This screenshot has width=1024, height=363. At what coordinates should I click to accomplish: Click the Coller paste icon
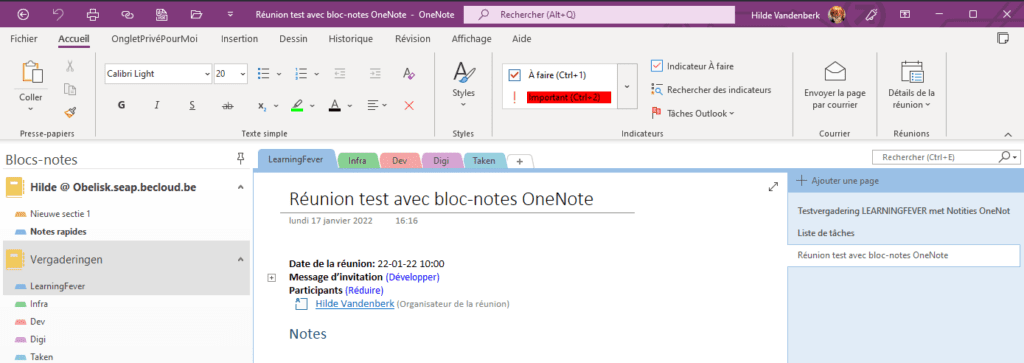pyautogui.click(x=31, y=72)
